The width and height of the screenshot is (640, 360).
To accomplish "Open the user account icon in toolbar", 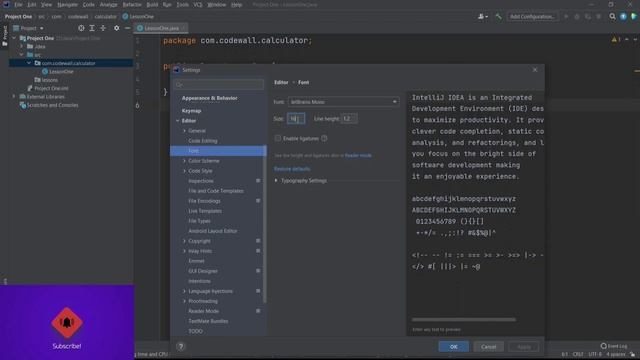I will tap(482, 17).
